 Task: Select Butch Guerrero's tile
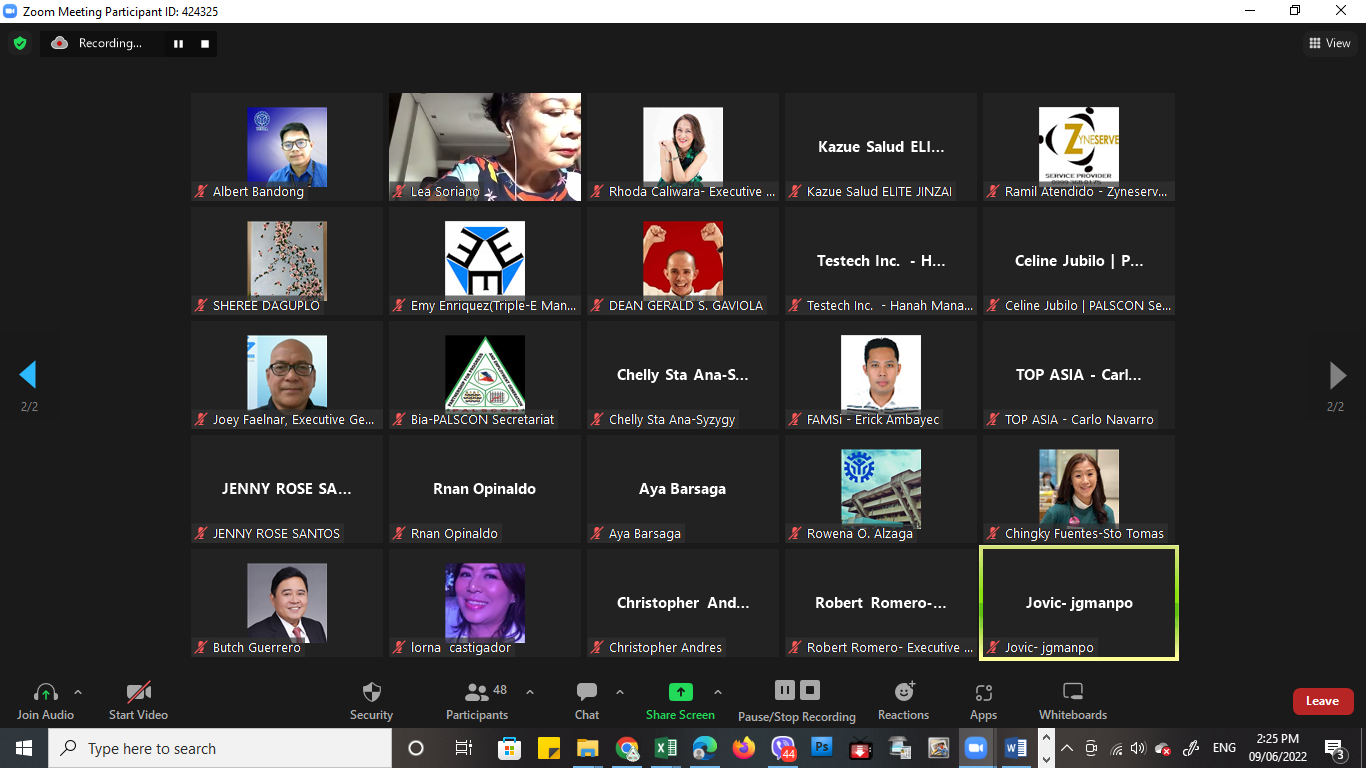(287, 603)
